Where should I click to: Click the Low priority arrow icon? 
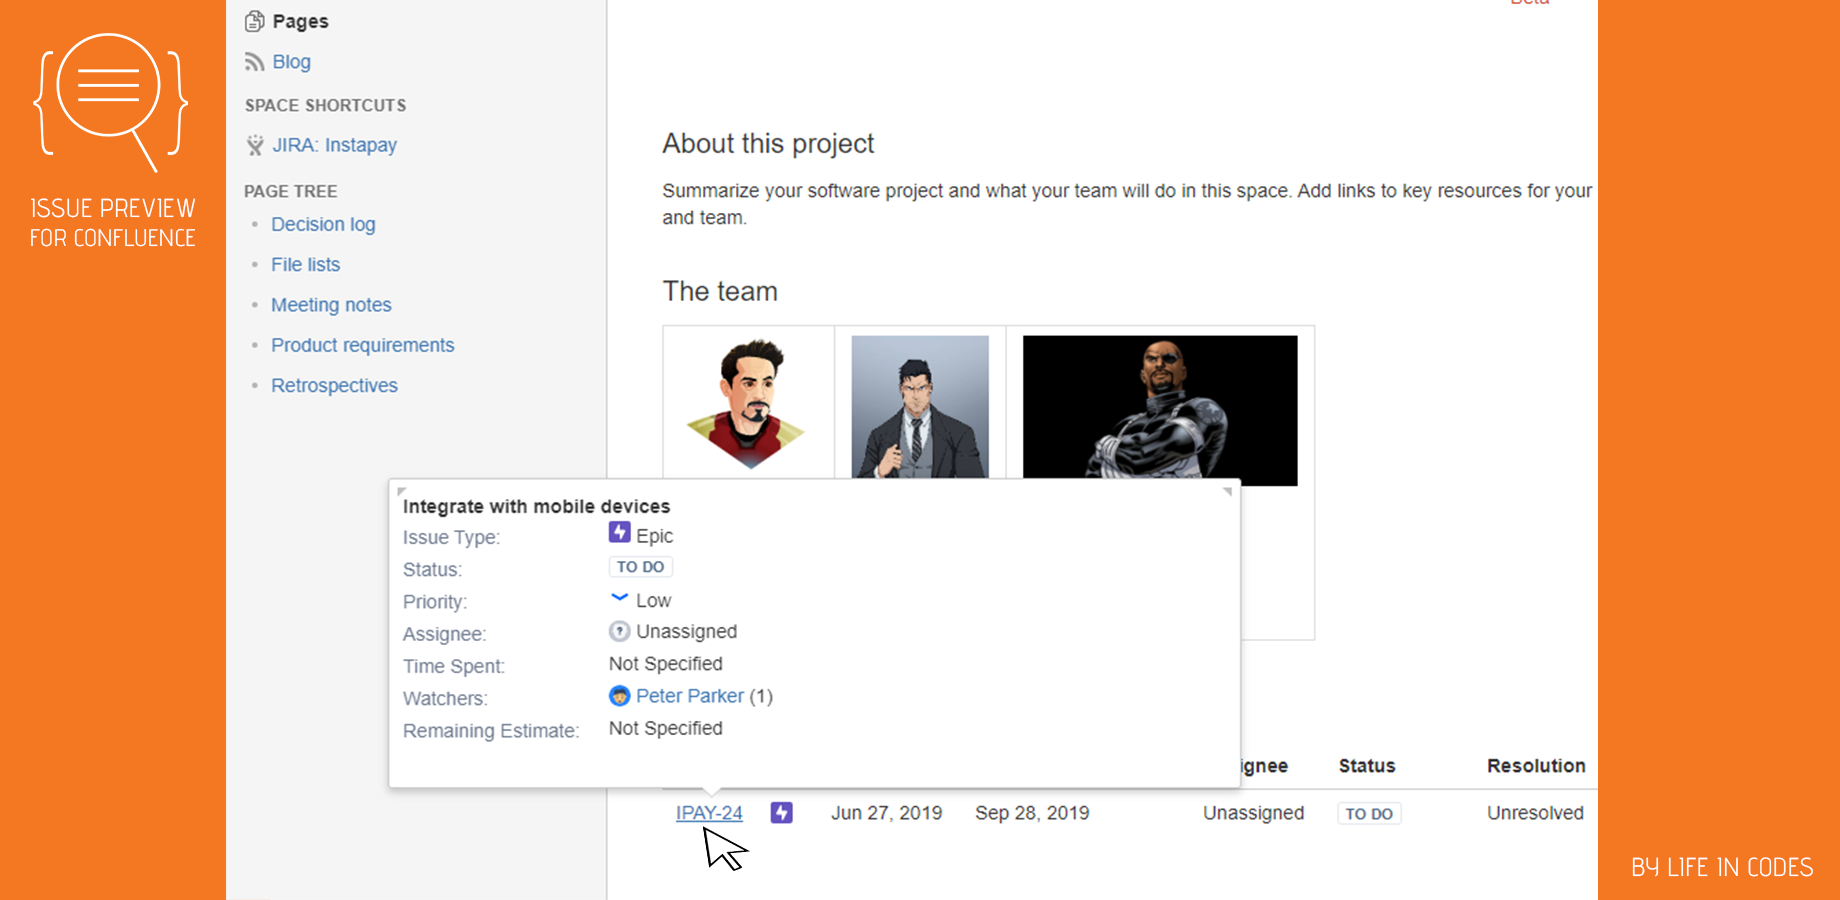[619, 598]
